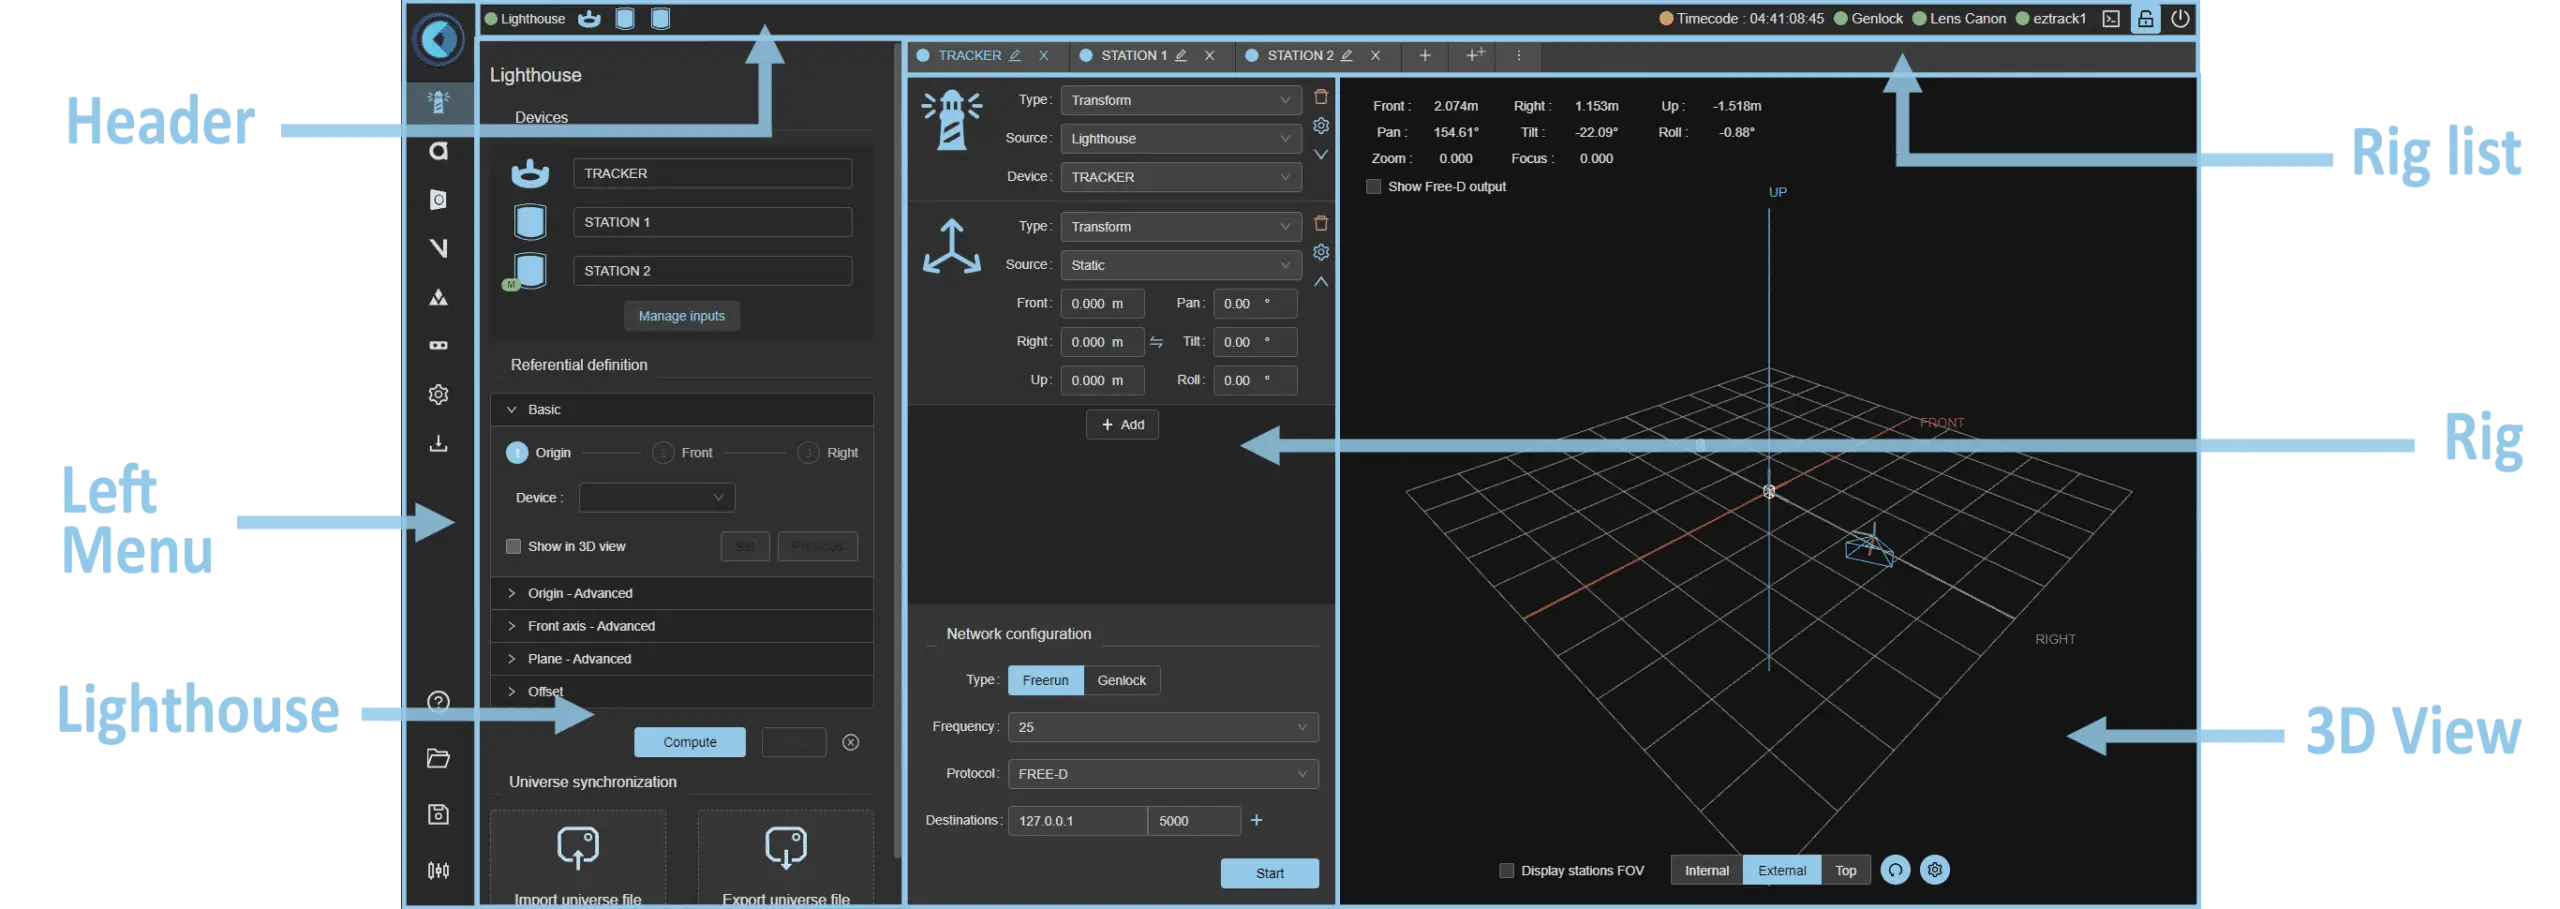Expand the Origin - Advanced section
The image size is (2560, 909).
(580, 593)
